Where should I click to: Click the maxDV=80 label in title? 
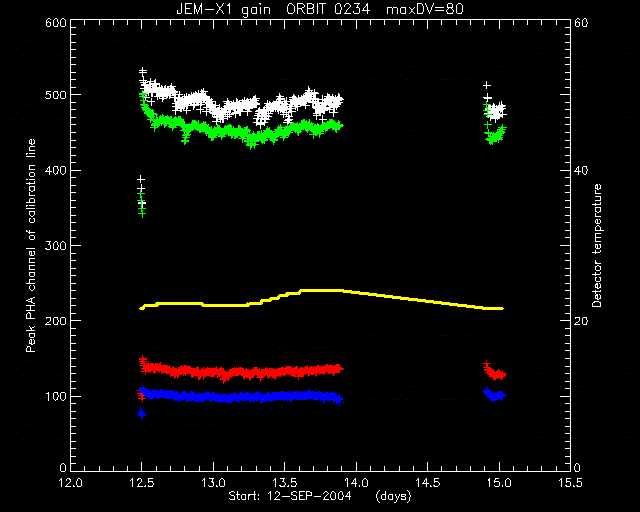click(424, 9)
